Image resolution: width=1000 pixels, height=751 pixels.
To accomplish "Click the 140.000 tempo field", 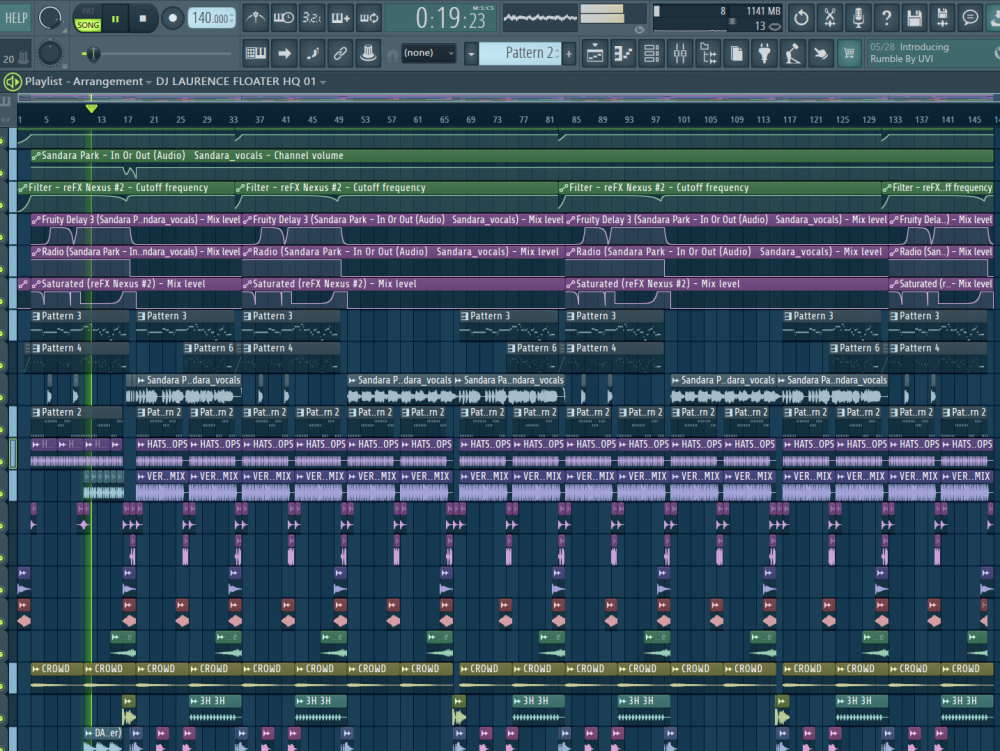I will [x=212, y=18].
